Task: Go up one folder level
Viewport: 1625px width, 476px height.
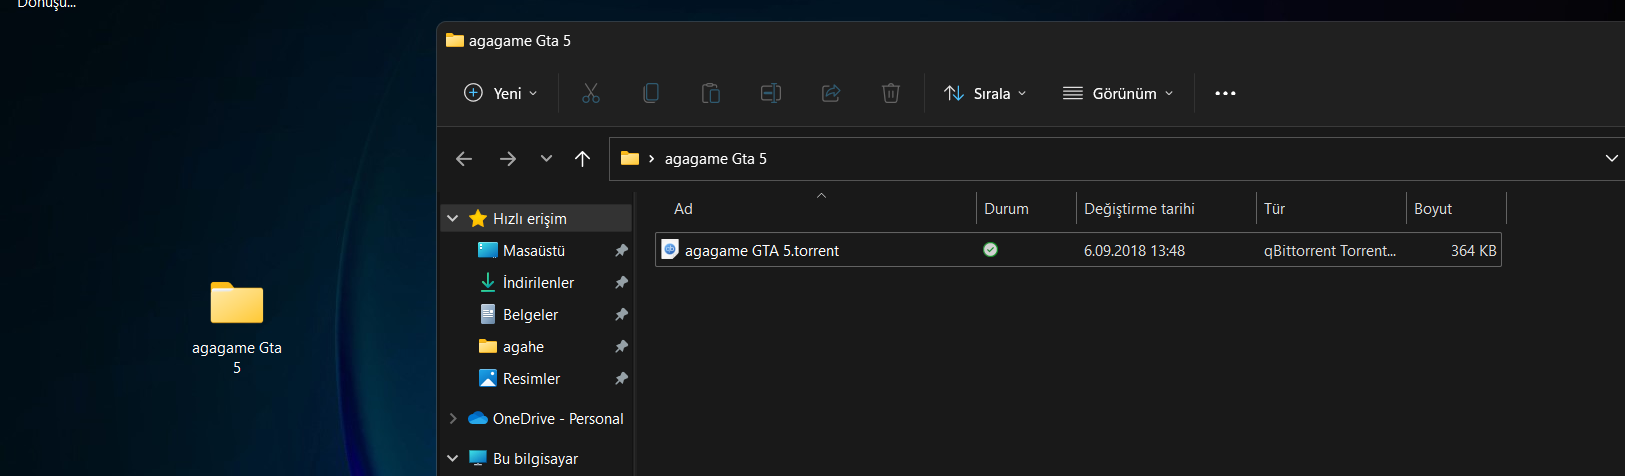Action: click(x=583, y=159)
